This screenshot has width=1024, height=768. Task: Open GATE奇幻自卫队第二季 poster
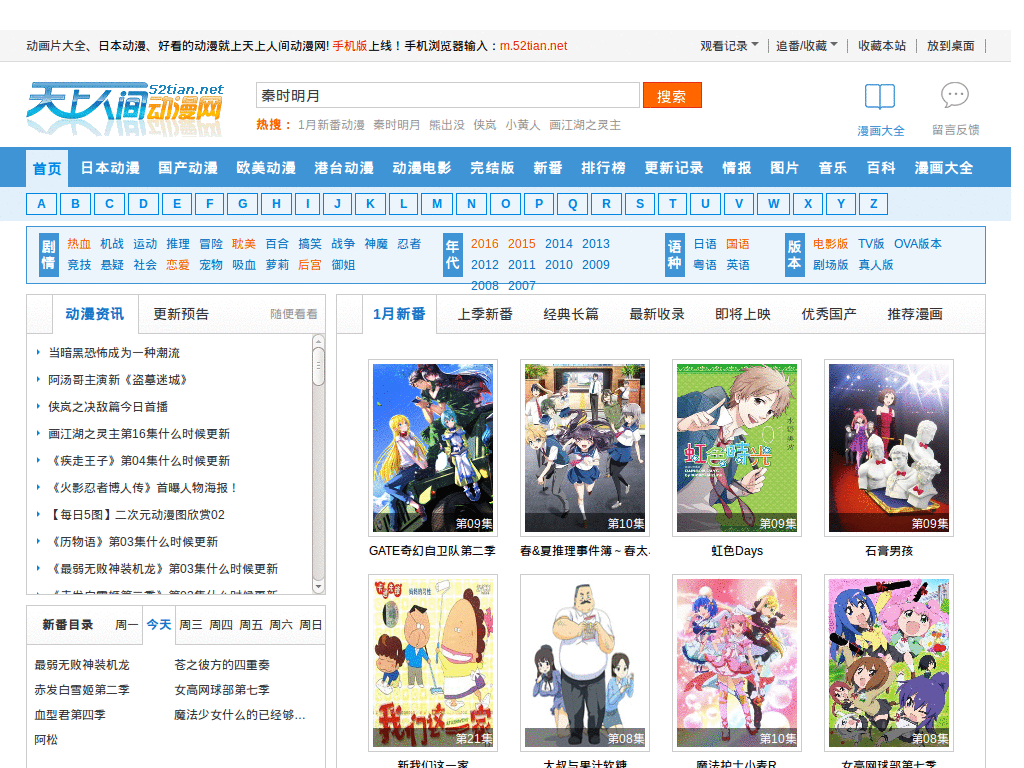pos(433,448)
